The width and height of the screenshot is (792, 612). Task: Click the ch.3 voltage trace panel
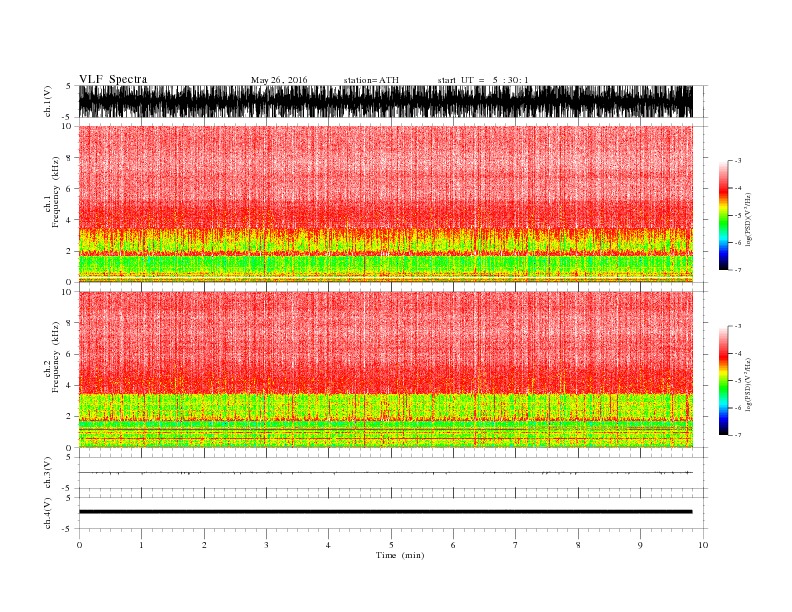(x=393, y=473)
